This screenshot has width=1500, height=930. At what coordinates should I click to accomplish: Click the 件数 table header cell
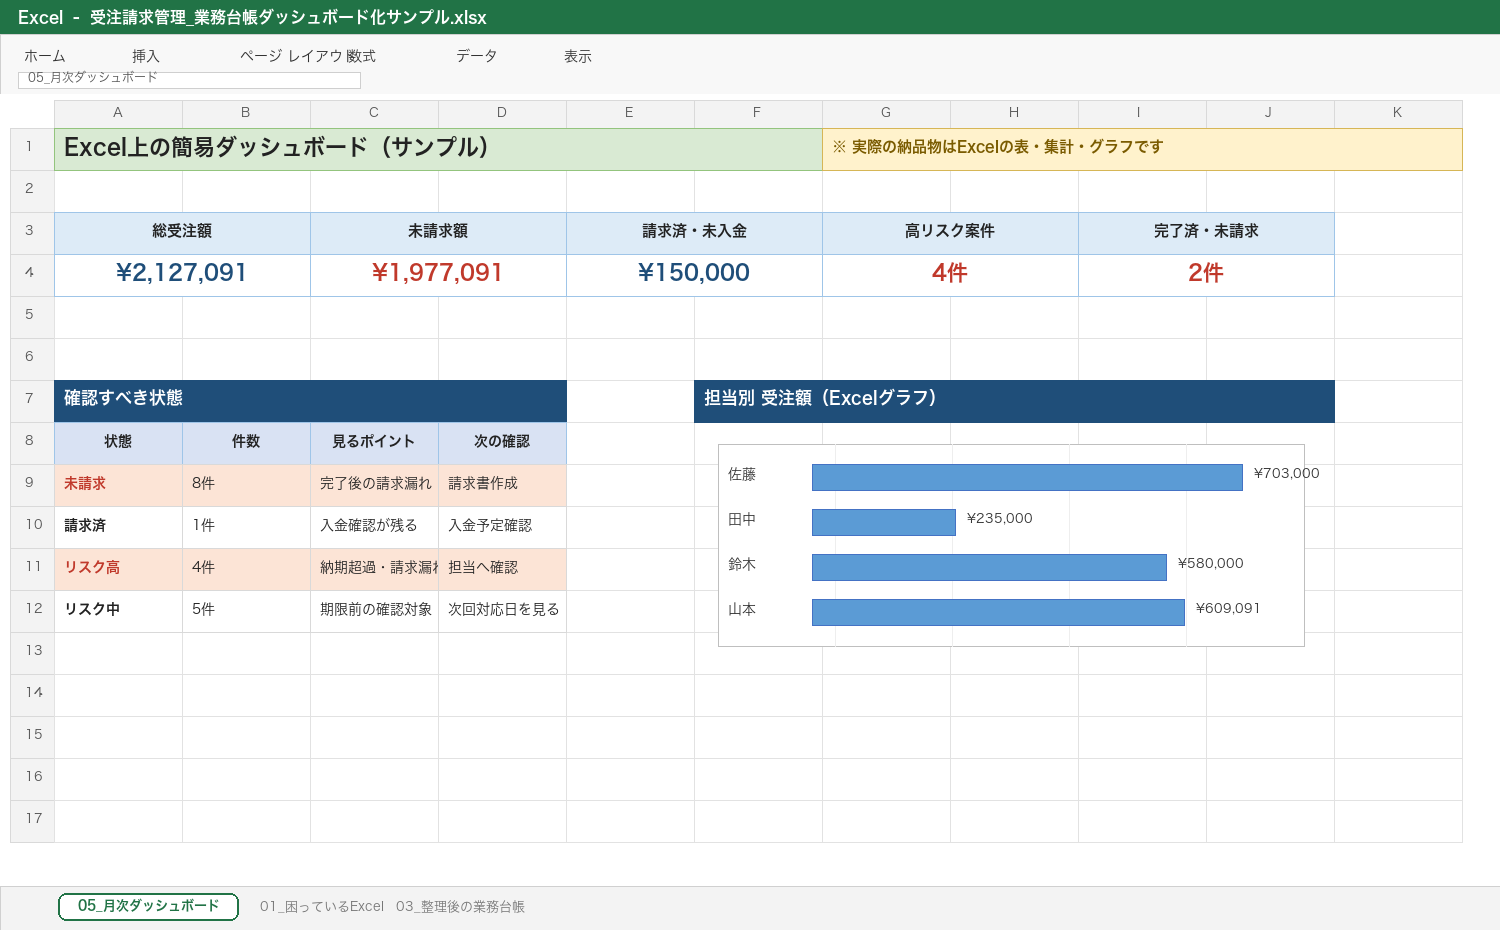click(x=246, y=443)
